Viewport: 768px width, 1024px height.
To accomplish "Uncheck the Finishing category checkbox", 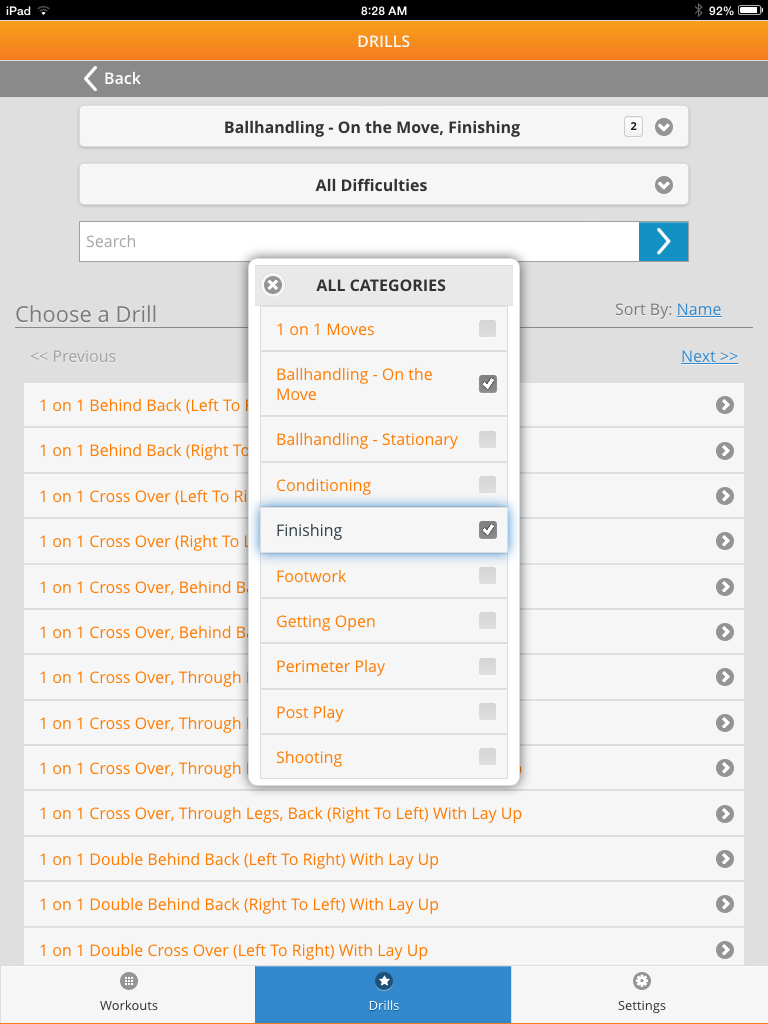I will [x=487, y=530].
